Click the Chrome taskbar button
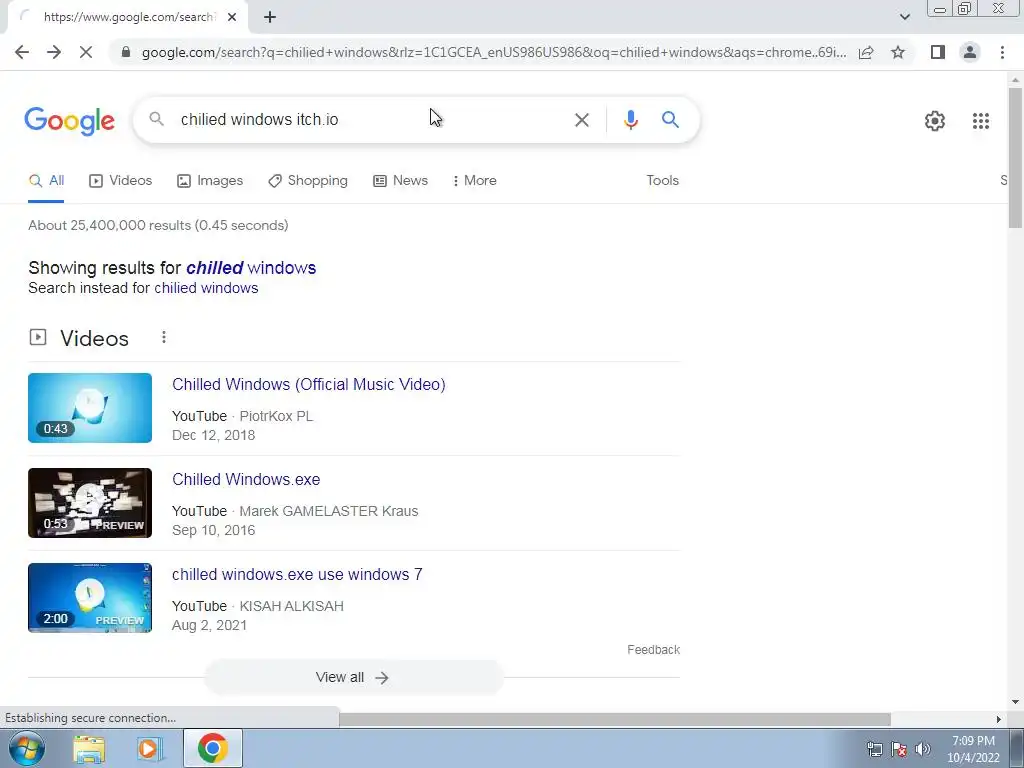This screenshot has height=768, width=1024. (x=212, y=748)
